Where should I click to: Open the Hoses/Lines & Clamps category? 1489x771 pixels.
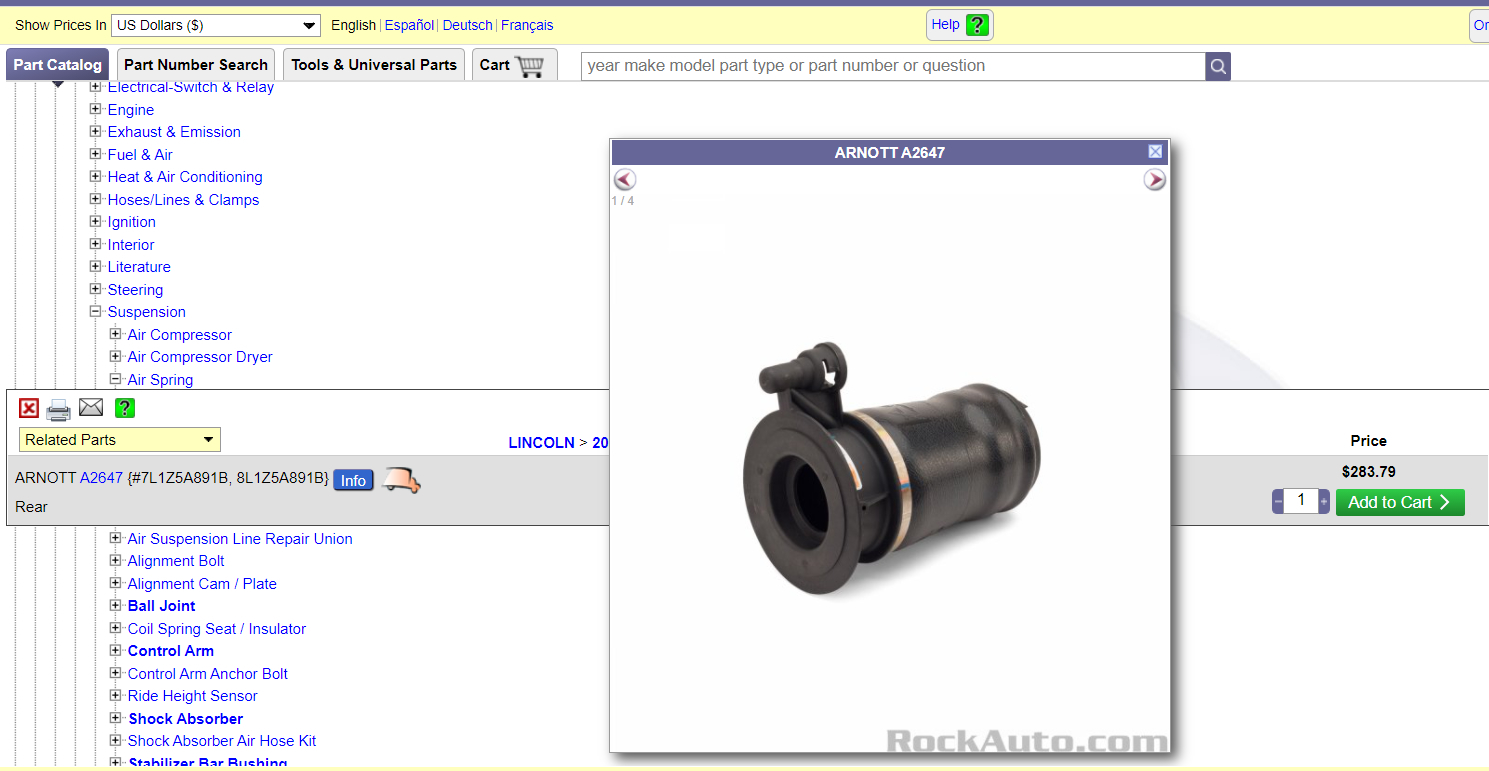click(183, 199)
